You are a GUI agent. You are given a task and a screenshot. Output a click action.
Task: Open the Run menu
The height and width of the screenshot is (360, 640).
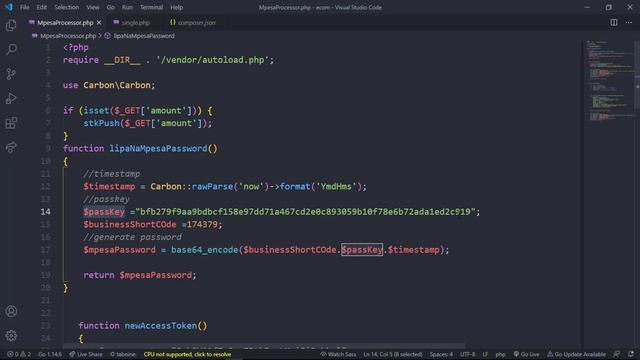tap(127, 7)
